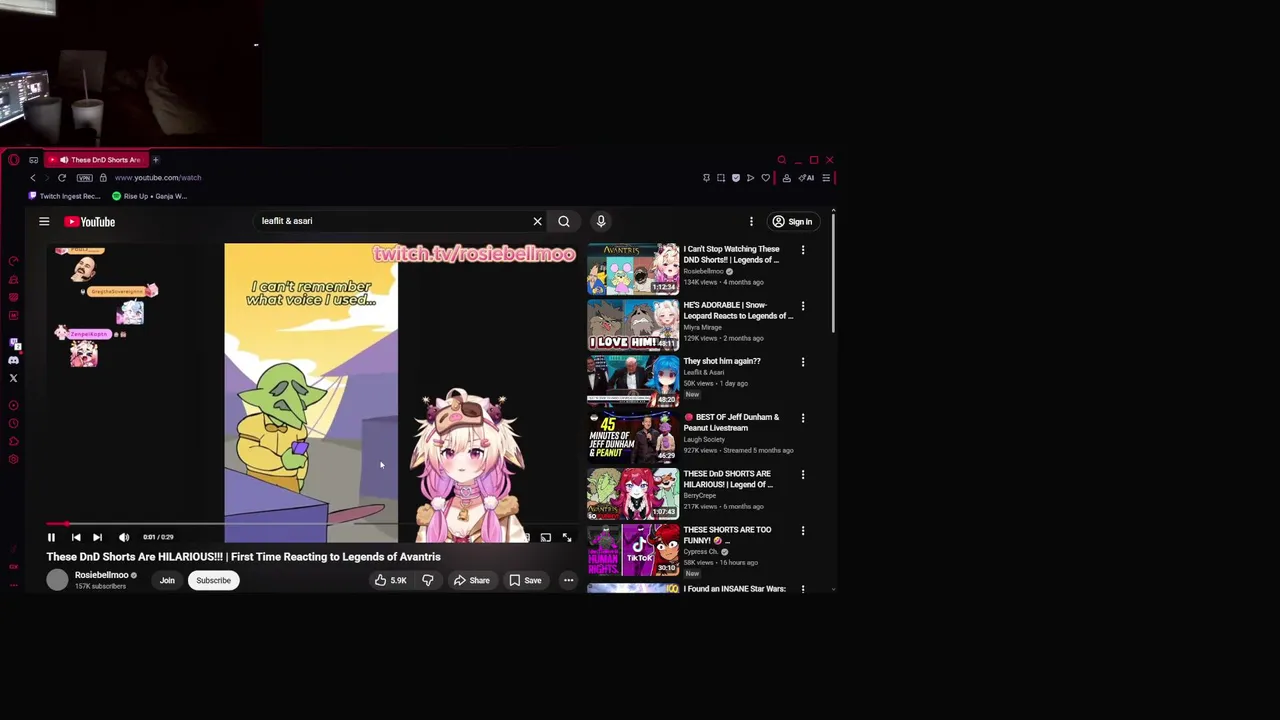Click the site security lock icon

103,178
